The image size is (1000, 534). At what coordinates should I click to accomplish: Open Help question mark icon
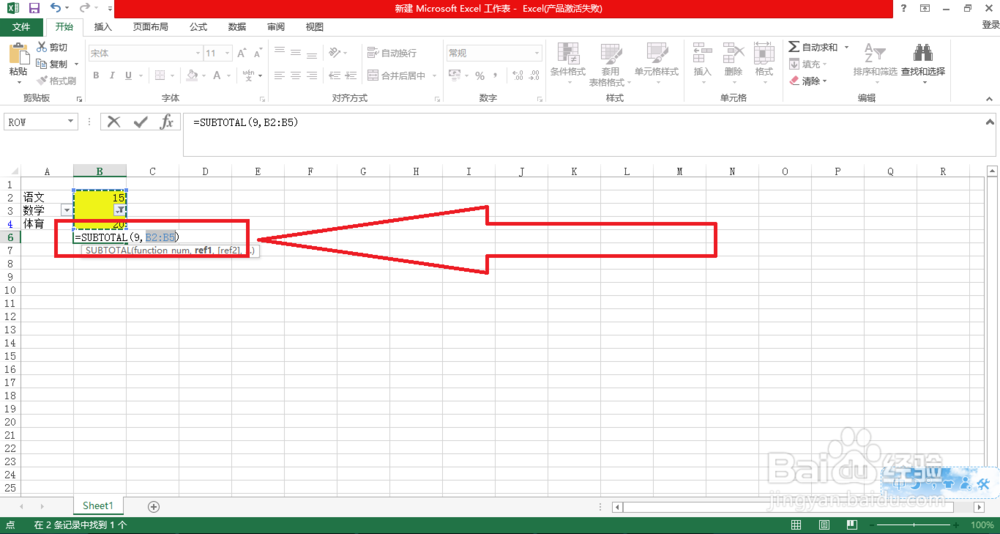click(x=904, y=8)
